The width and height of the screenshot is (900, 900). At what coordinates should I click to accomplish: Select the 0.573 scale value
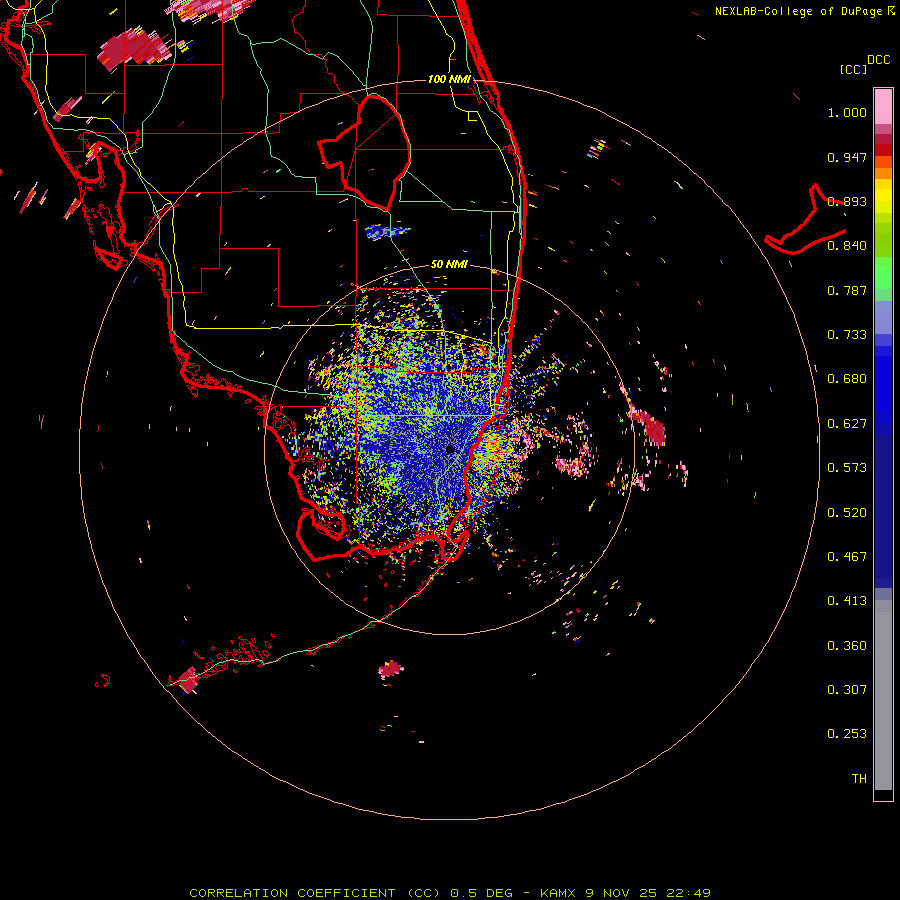[847, 468]
